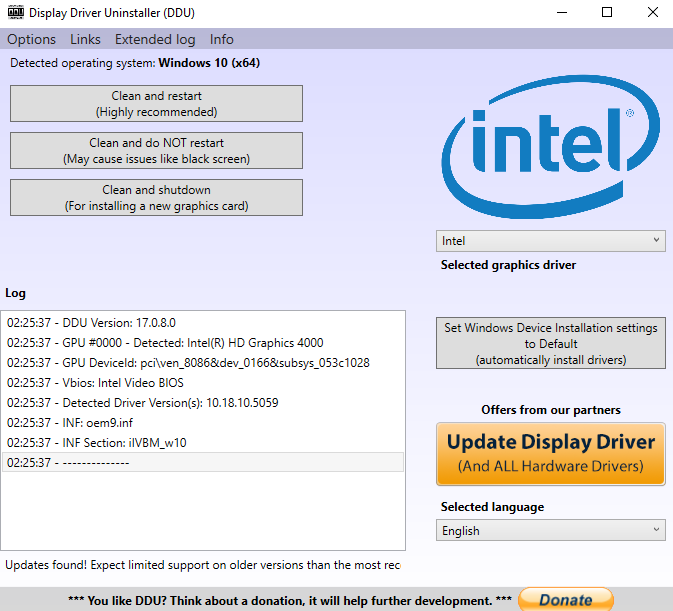Open the Extended log menu
This screenshot has width=673, height=611.
click(155, 39)
